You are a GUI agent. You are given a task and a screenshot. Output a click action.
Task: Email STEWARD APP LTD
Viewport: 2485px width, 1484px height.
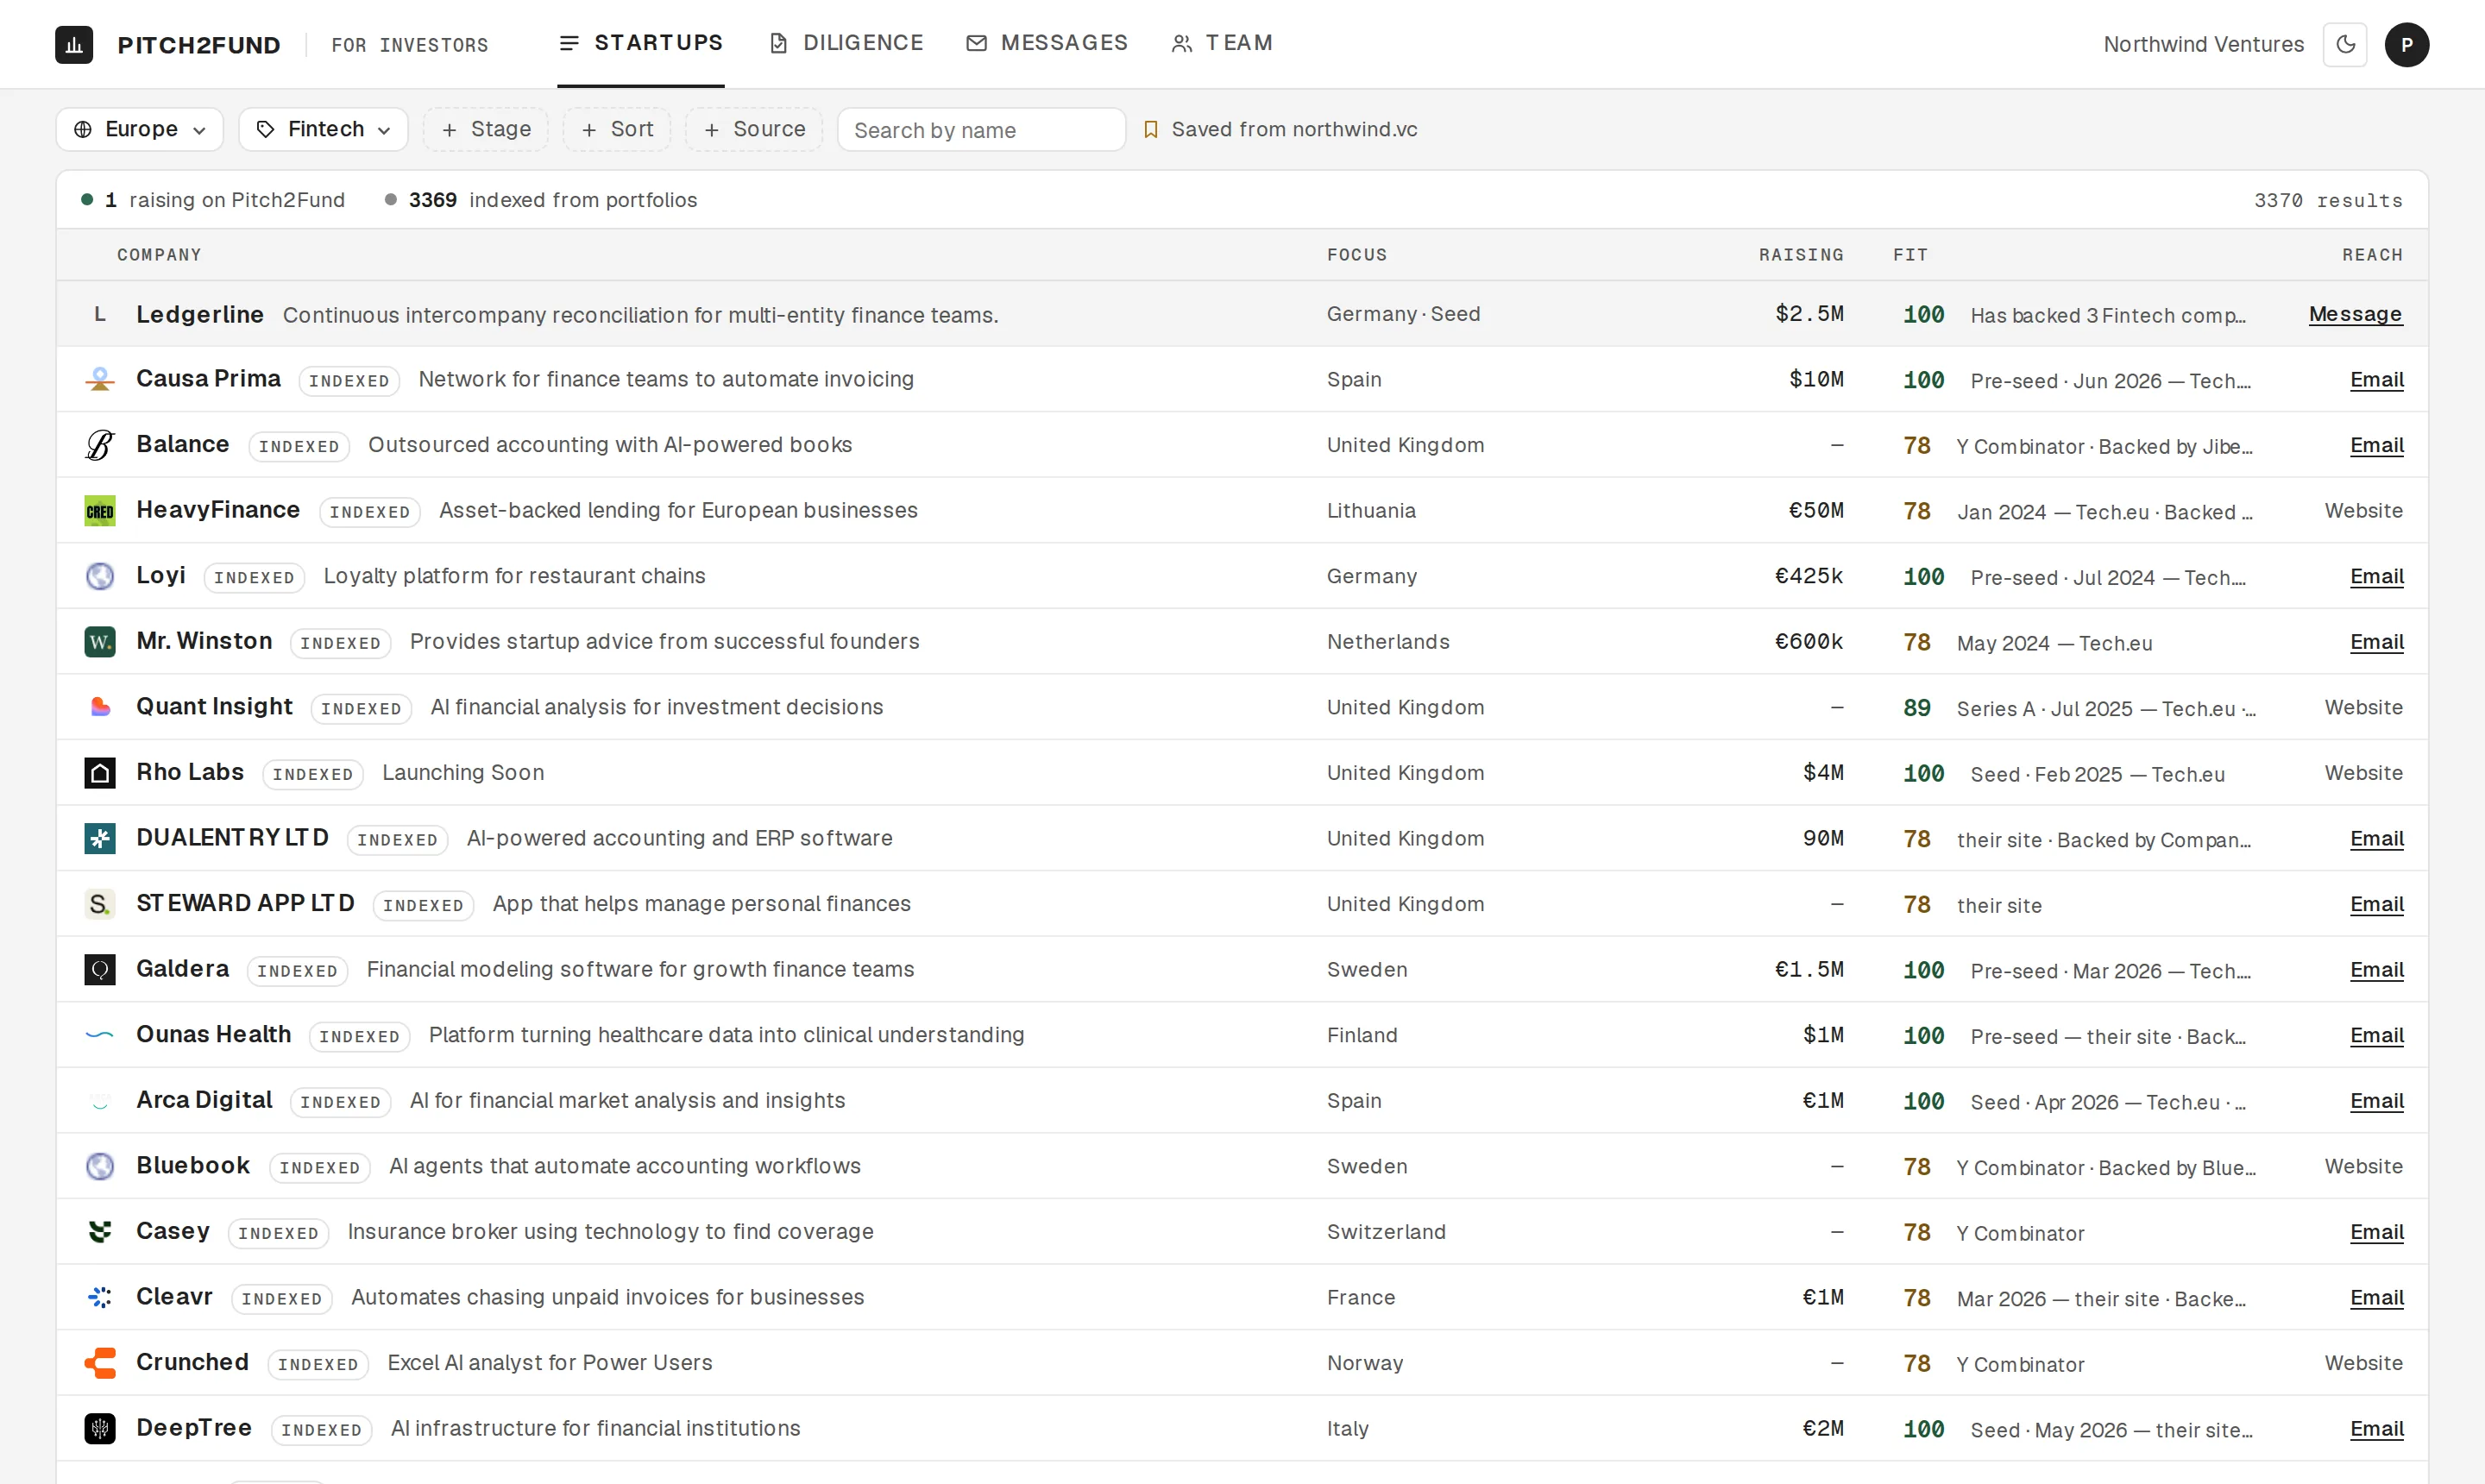click(2376, 904)
